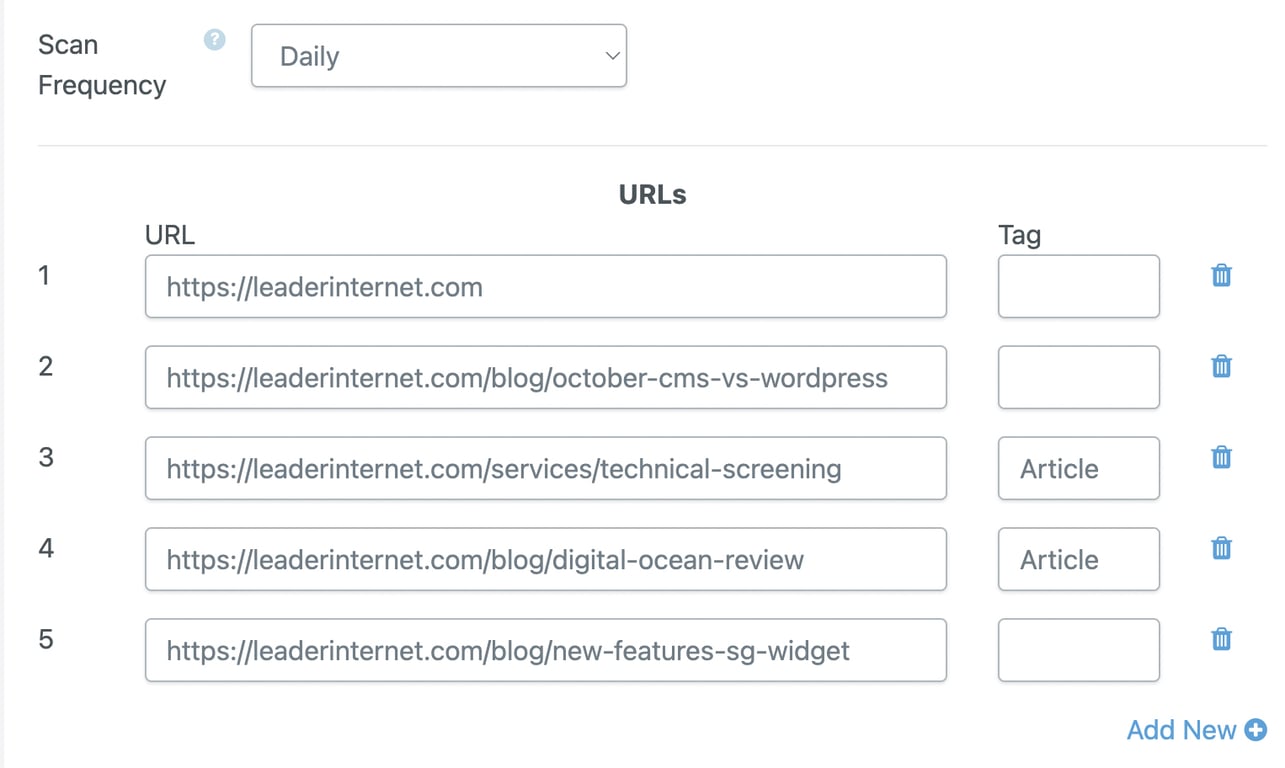Edit the technical-screening URL field
The height and width of the screenshot is (768, 1285).
coord(545,469)
